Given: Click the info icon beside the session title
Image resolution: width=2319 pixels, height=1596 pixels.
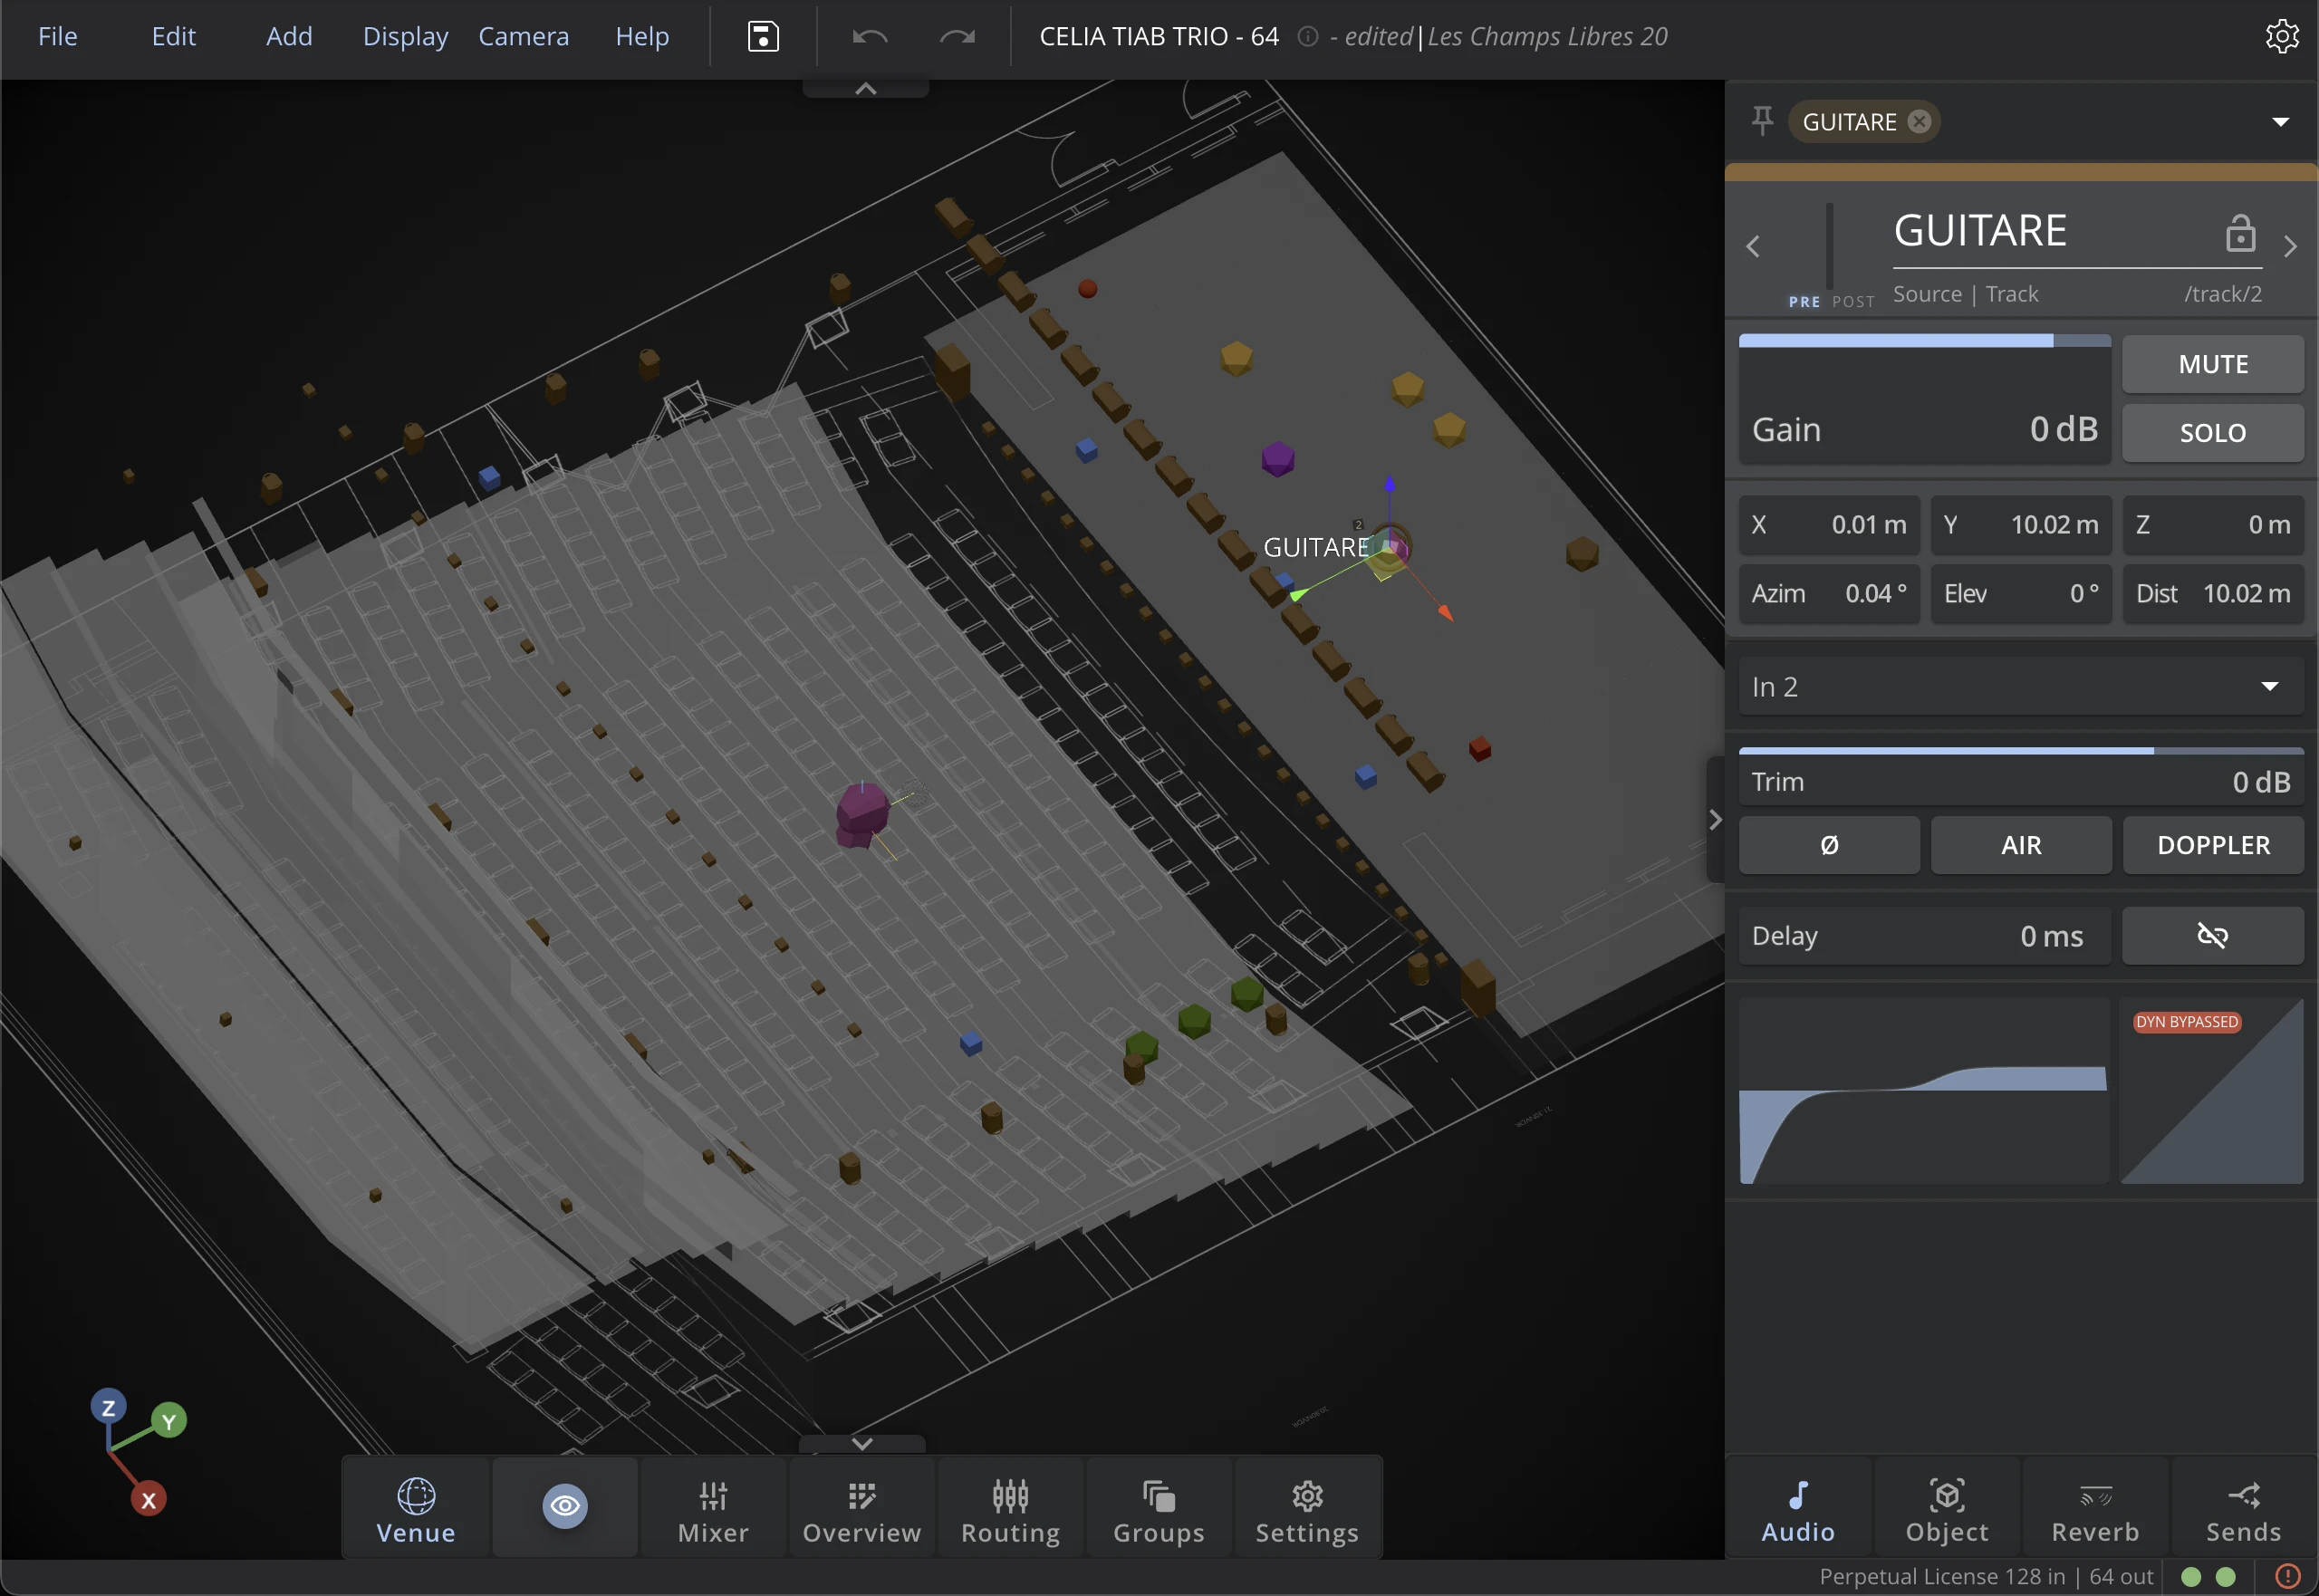Looking at the screenshot, I should click(1306, 37).
